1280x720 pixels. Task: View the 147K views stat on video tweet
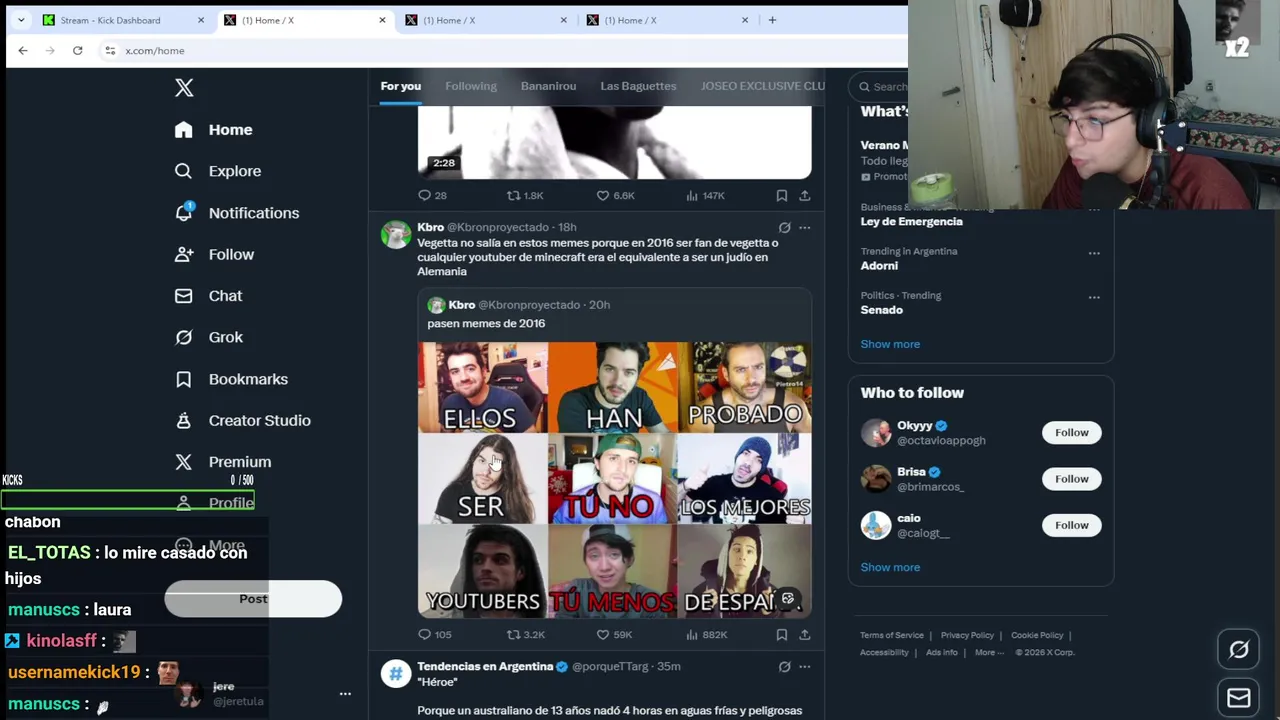pos(705,196)
